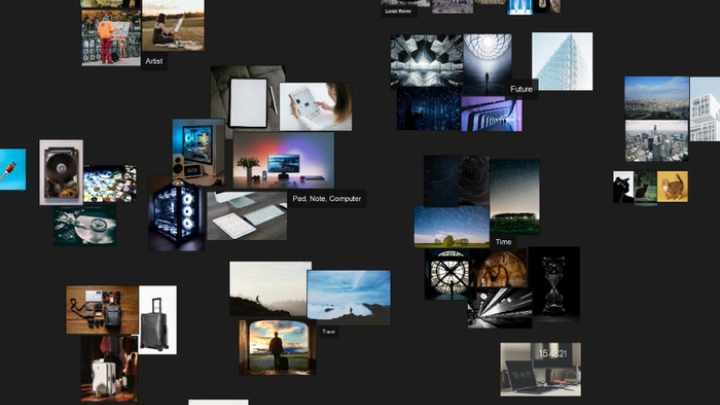
Task: Select person under circular skylight photo
Action: 487,64
